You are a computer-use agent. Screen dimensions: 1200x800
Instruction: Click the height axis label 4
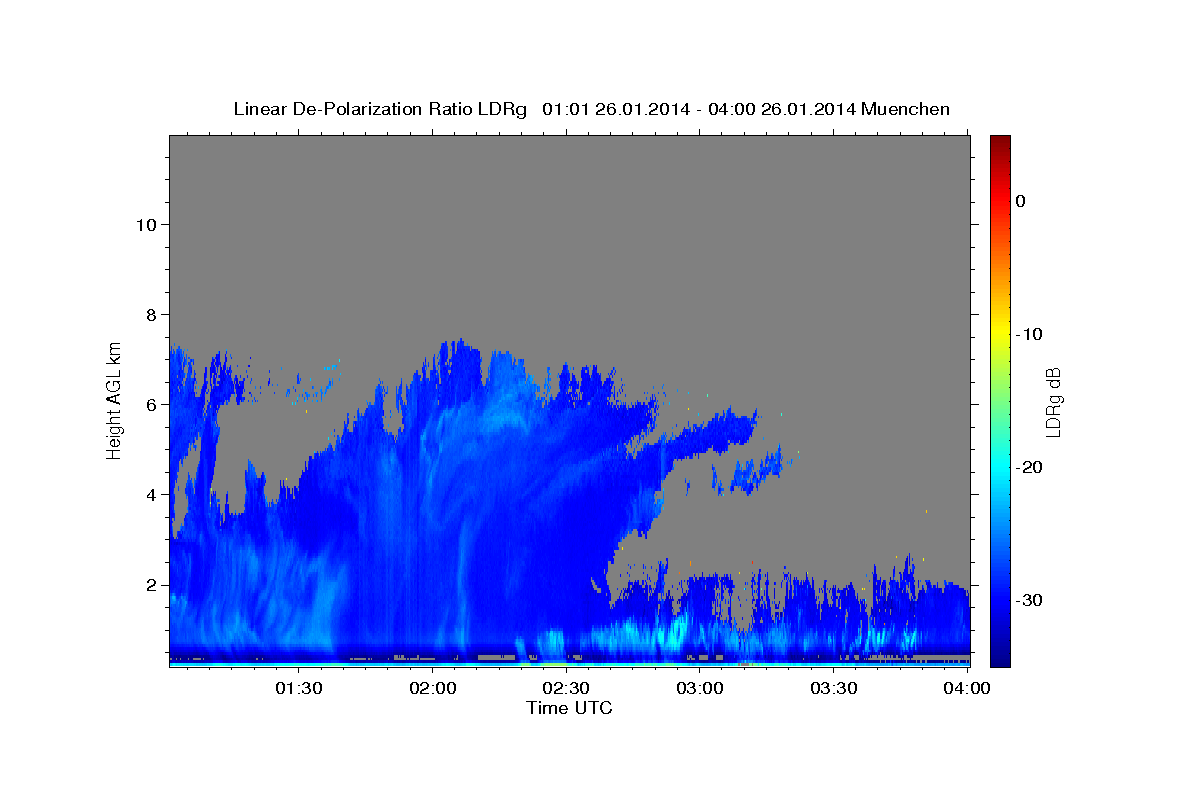coord(149,495)
